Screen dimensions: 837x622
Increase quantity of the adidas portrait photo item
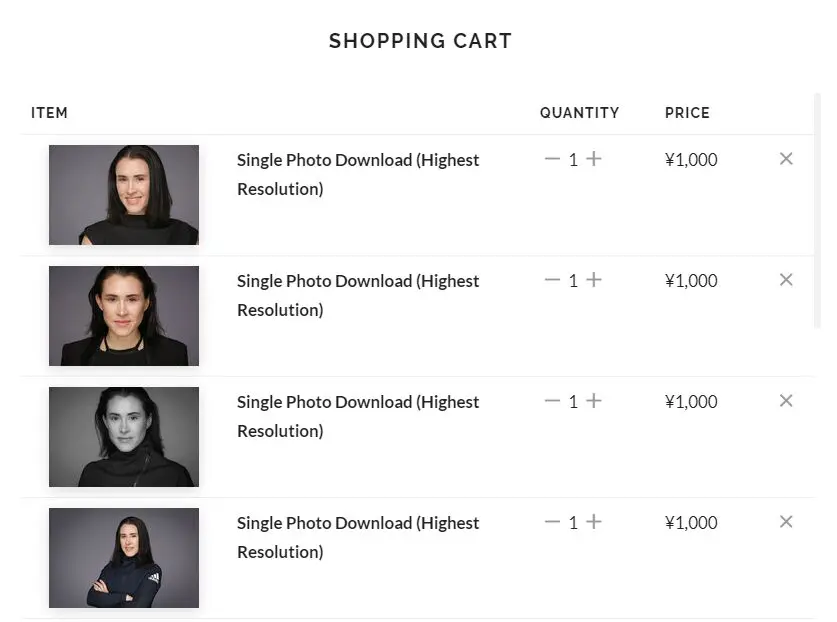593,522
